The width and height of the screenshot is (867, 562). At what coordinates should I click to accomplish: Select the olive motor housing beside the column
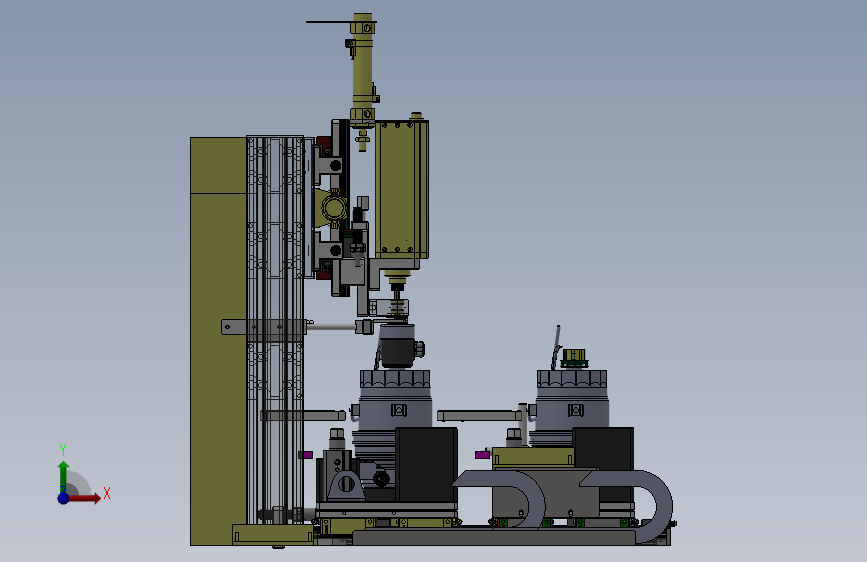[x=402, y=190]
